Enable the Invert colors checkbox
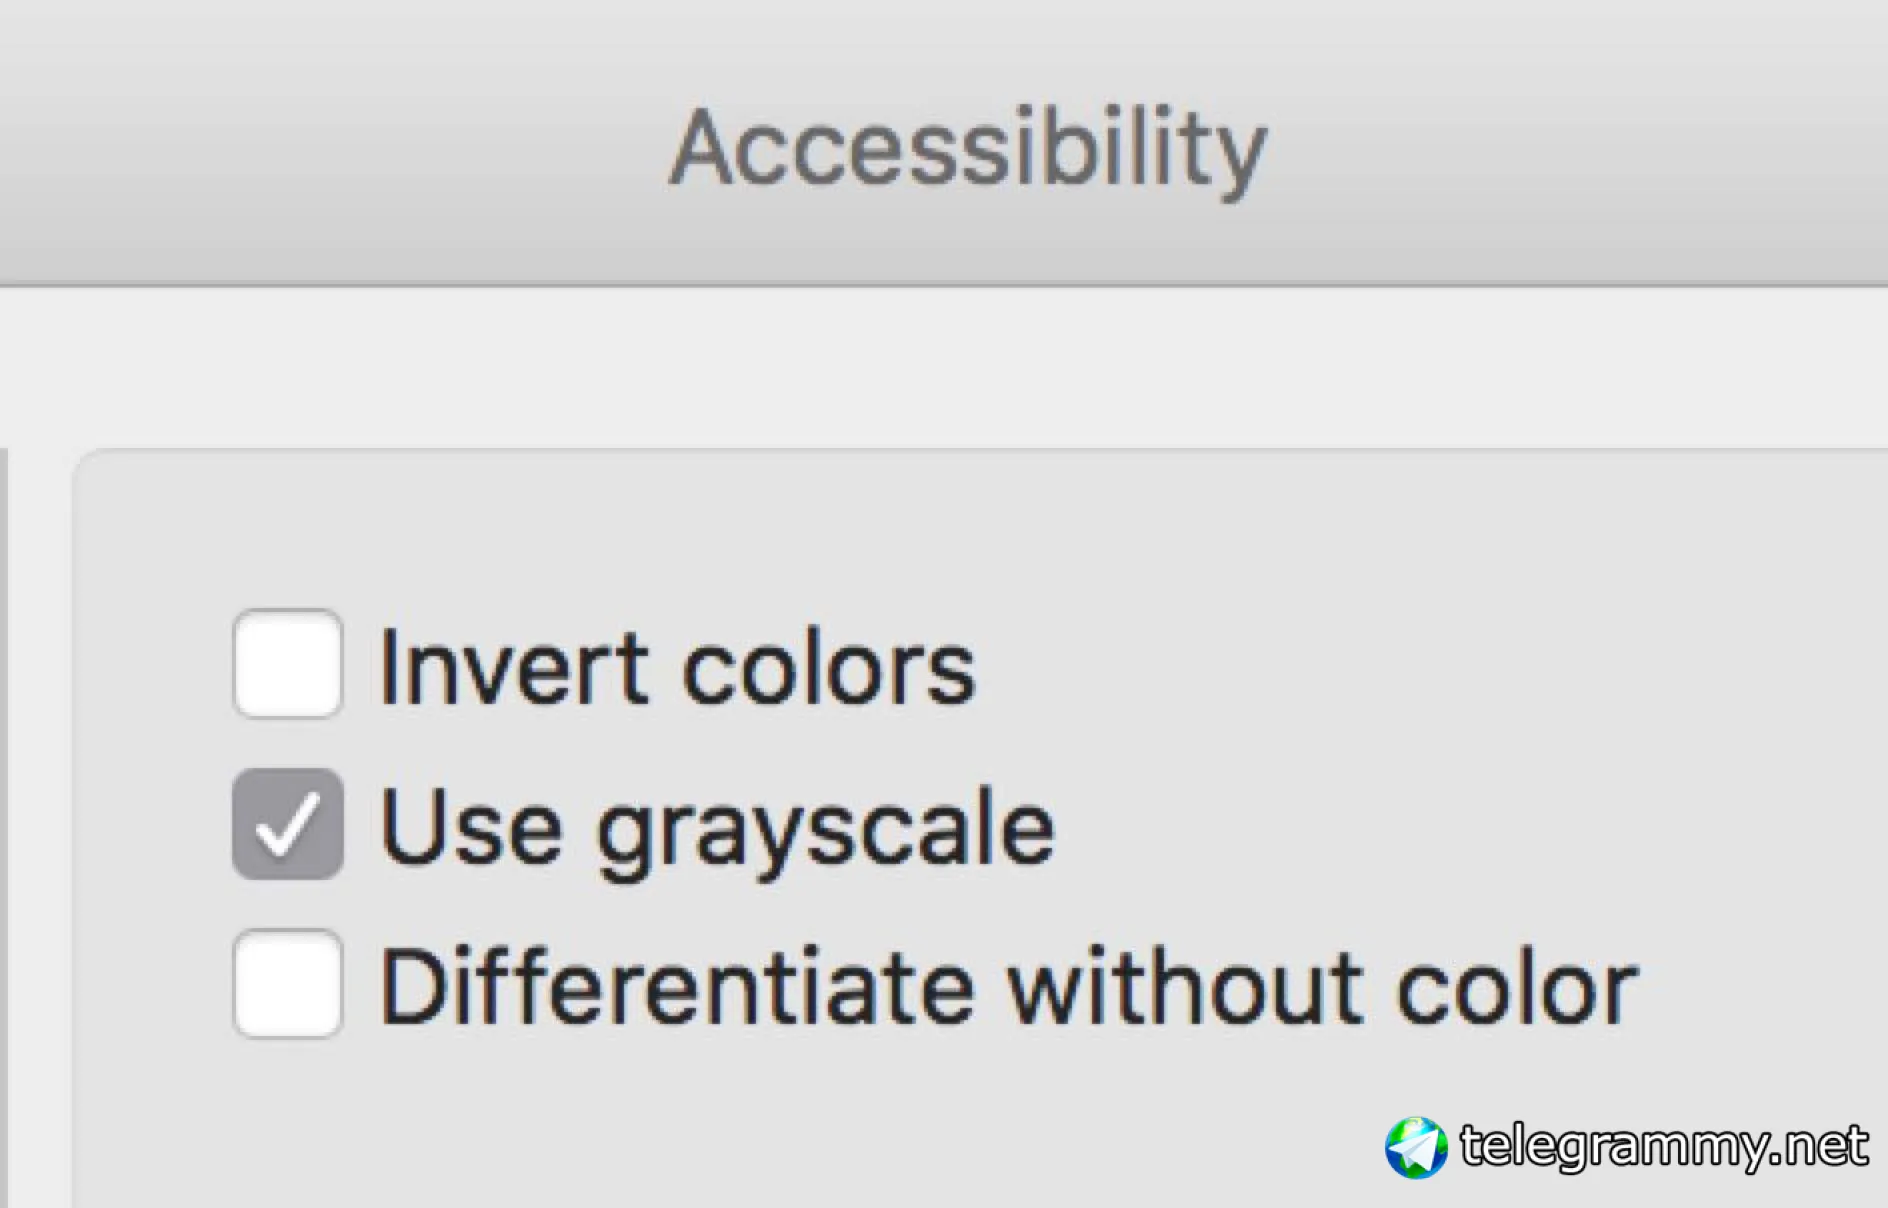This screenshot has width=1888, height=1208. [288, 664]
